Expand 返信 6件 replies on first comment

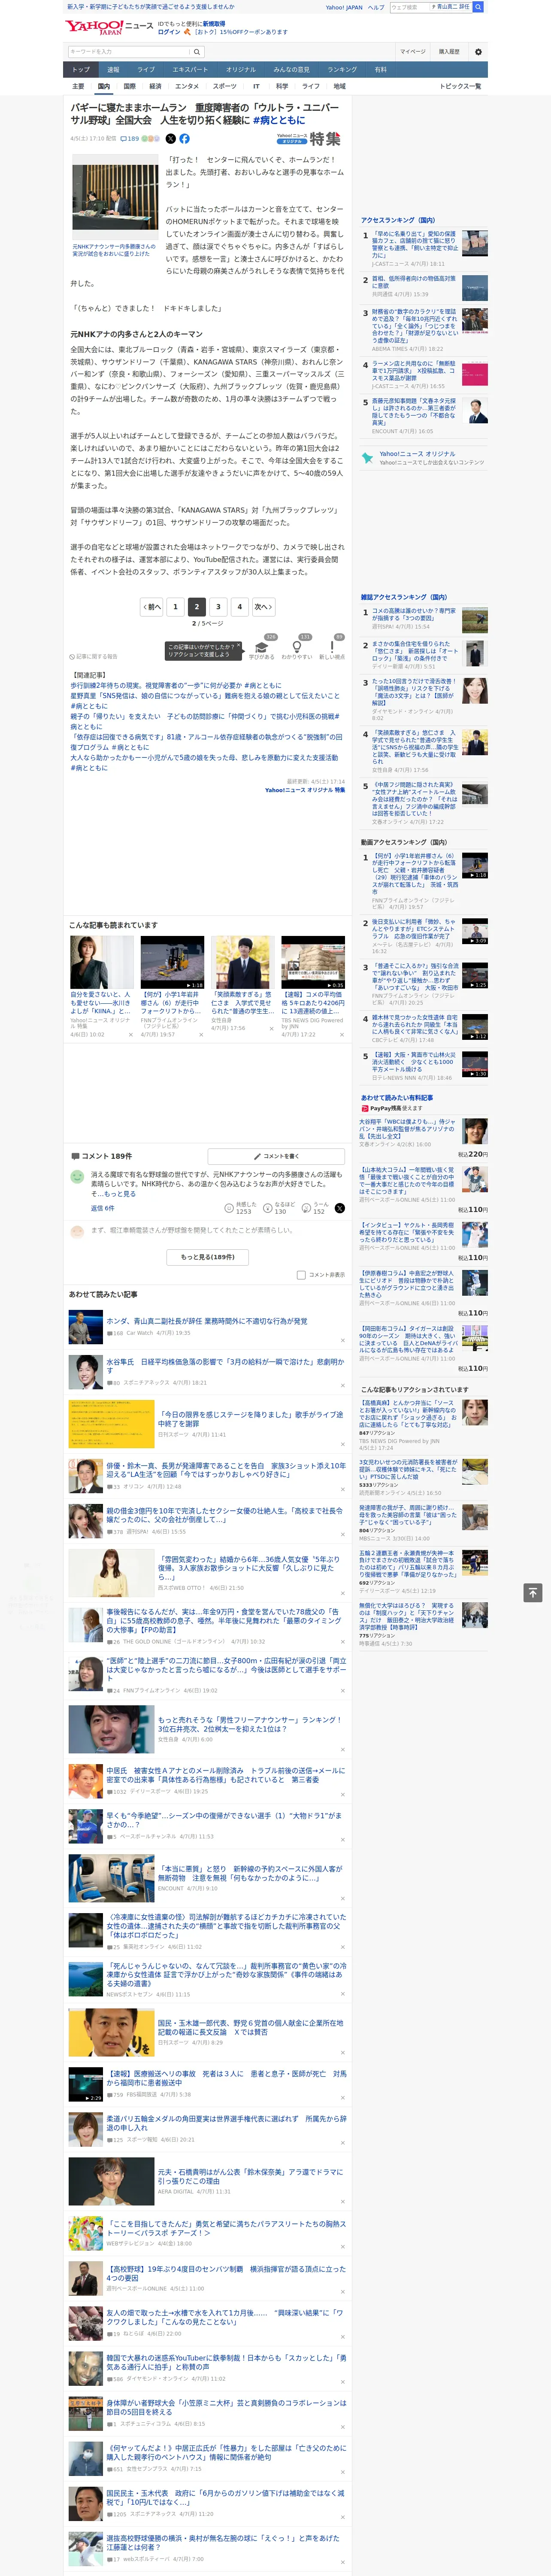[102, 1208]
